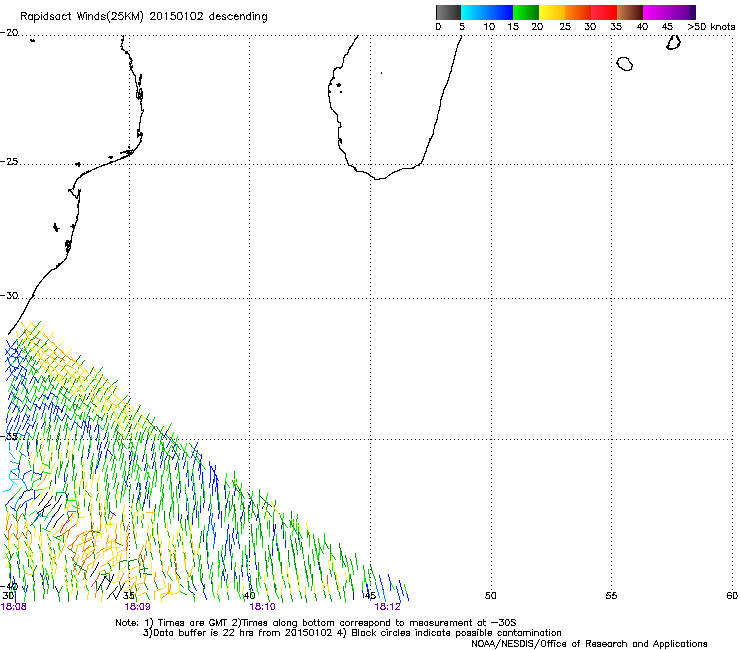Click the island outline at the top right corner
This screenshot has width=740, height=650.
coord(673,42)
